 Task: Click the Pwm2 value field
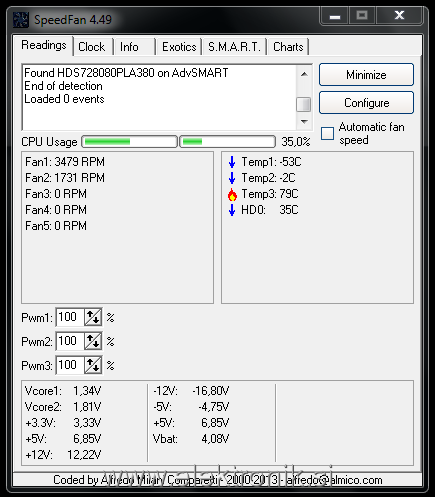click(x=70, y=341)
